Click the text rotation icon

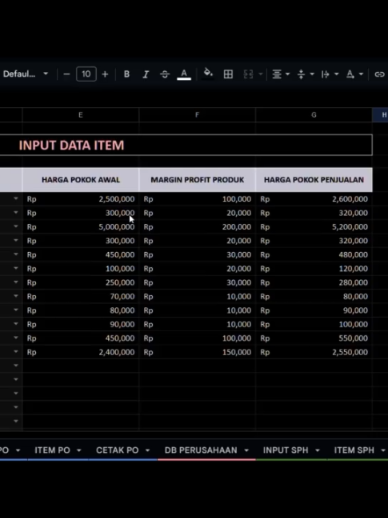(x=350, y=74)
